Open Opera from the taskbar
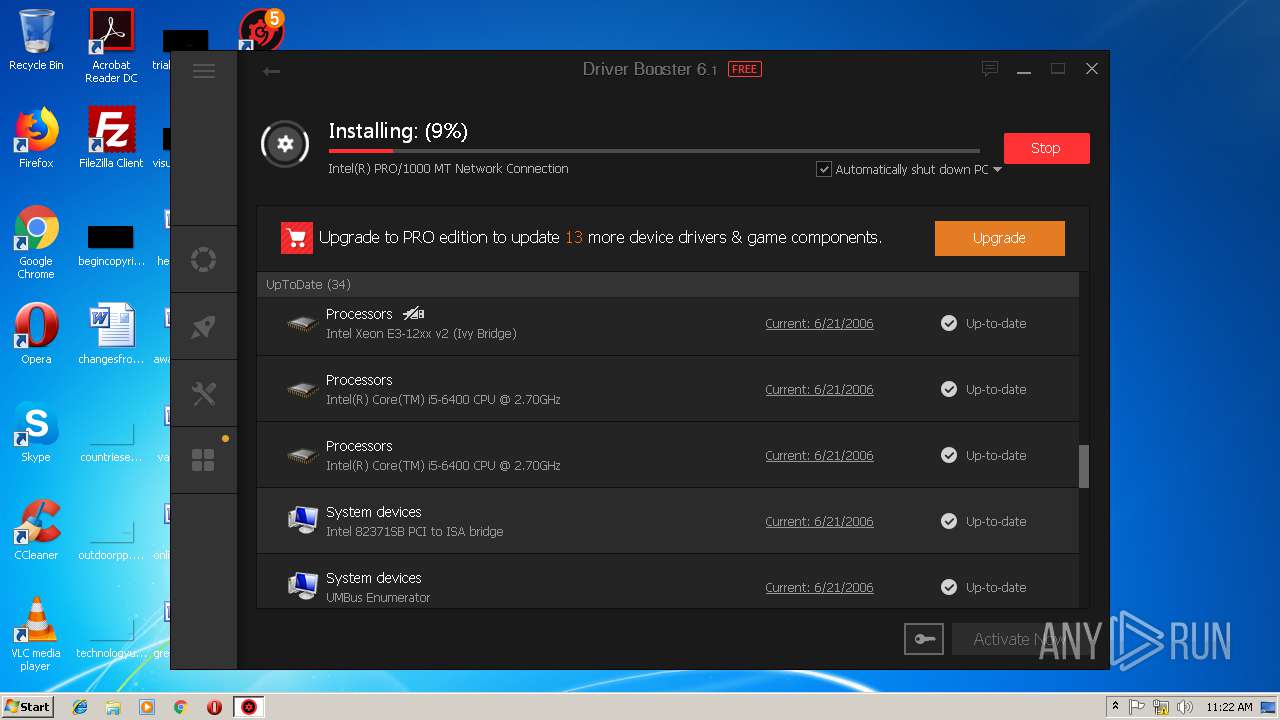Screen dimensions: 1280x720 [214, 707]
